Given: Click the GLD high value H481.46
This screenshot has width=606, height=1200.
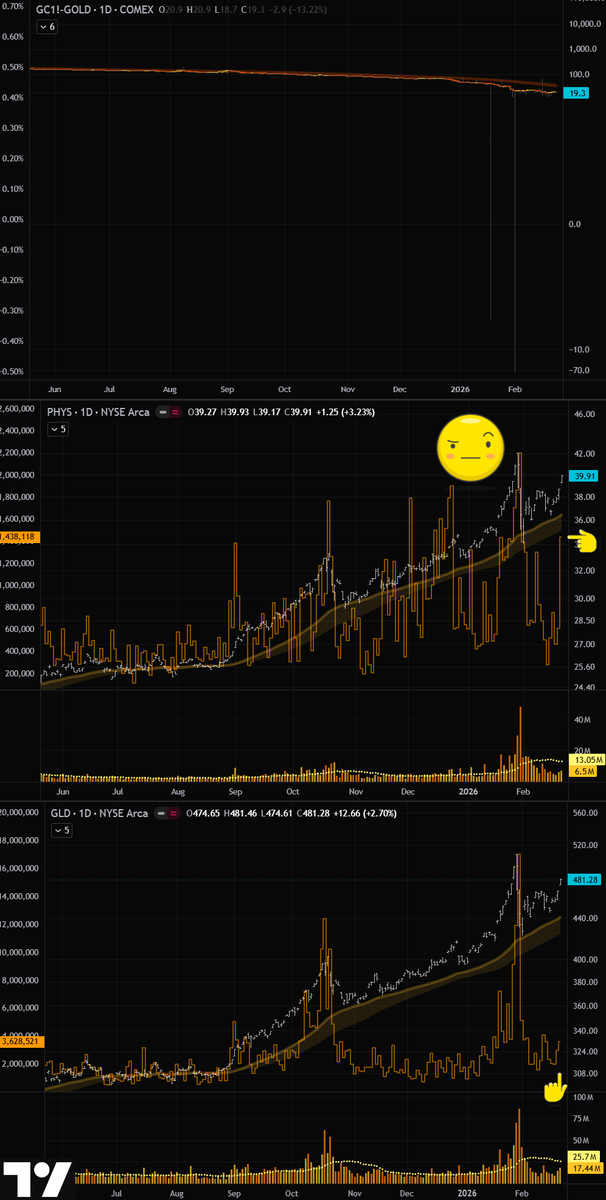Looking at the screenshot, I should coord(241,813).
